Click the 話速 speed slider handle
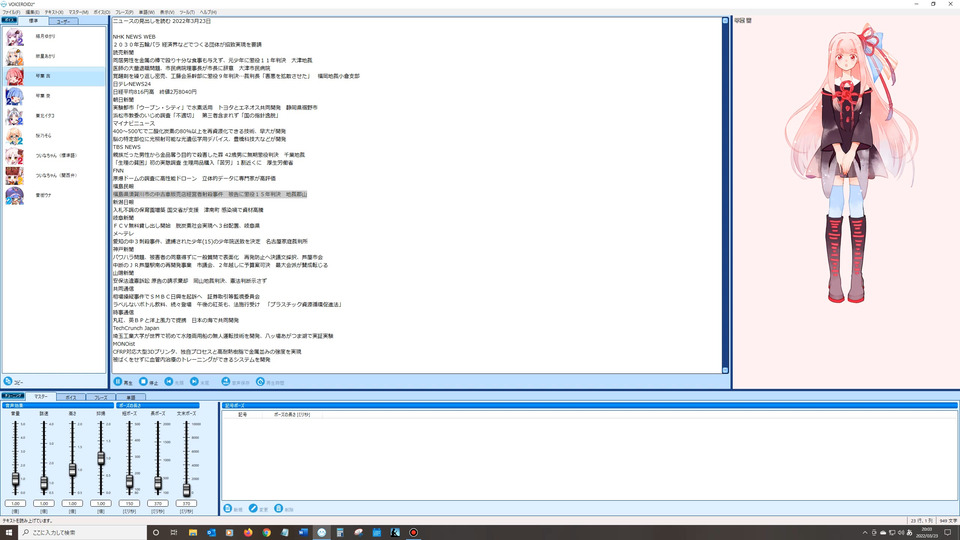 (x=44, y=483)
